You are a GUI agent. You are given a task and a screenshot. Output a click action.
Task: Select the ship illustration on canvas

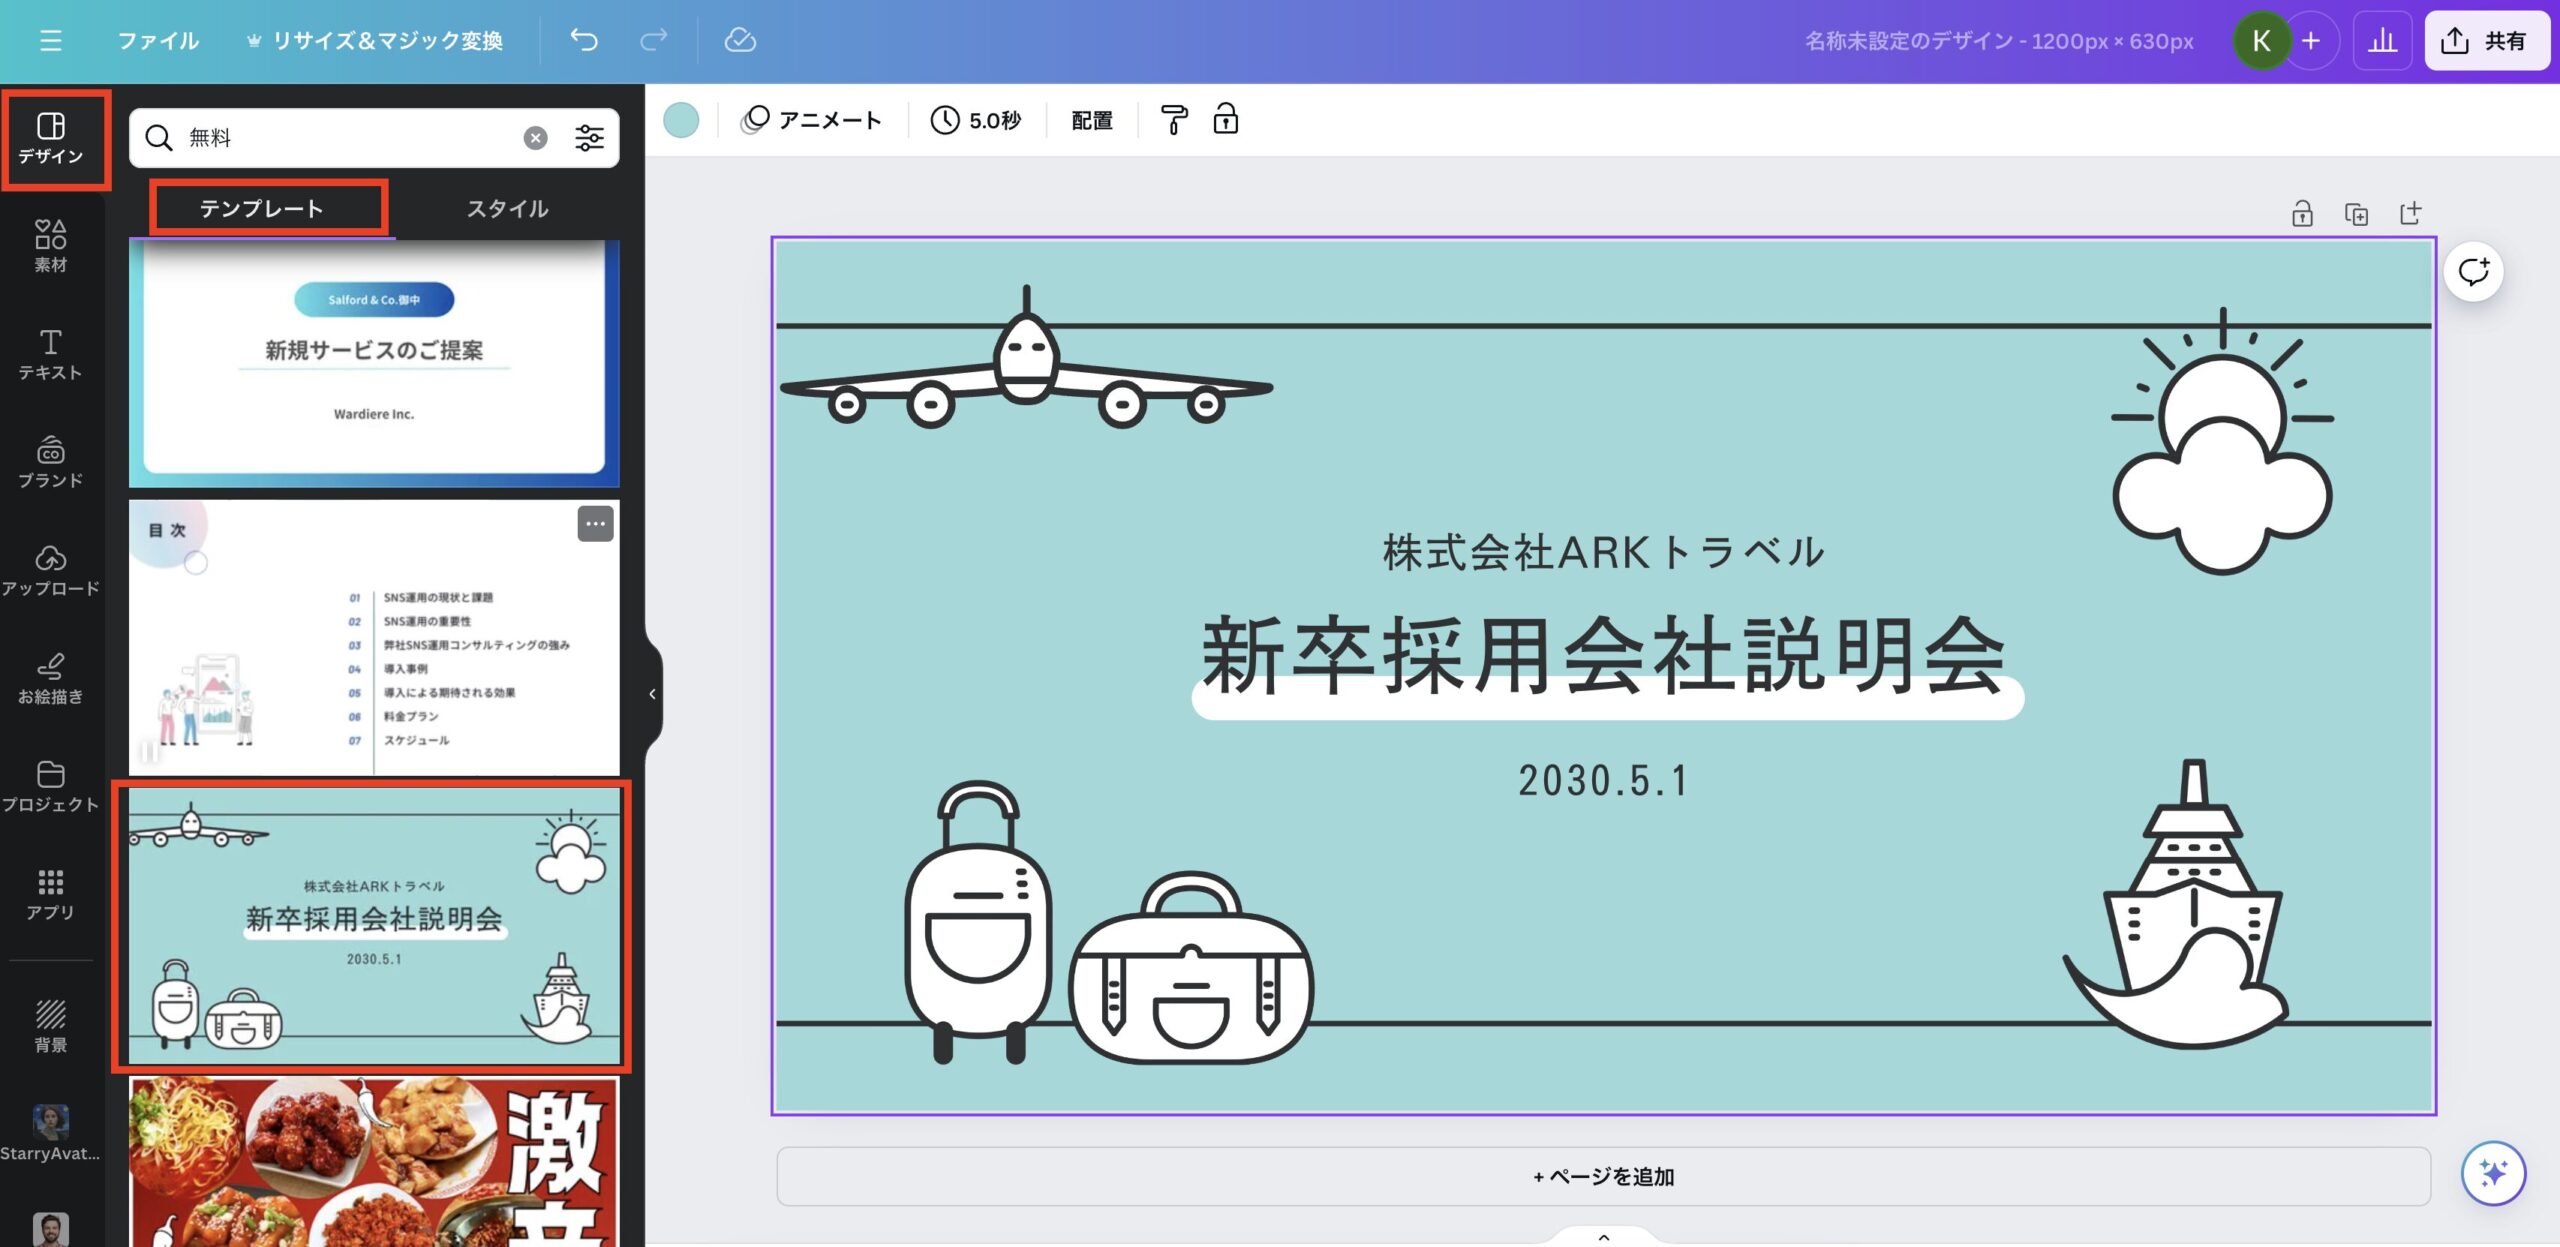pos(2178,904)
